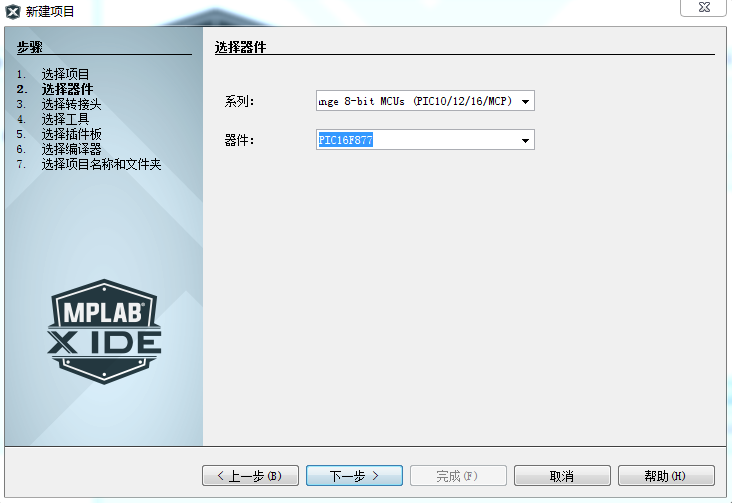This screenshot has width=732, height=503.
Task: Select step 5 选择插件板
Action: (x=71, y=134)
